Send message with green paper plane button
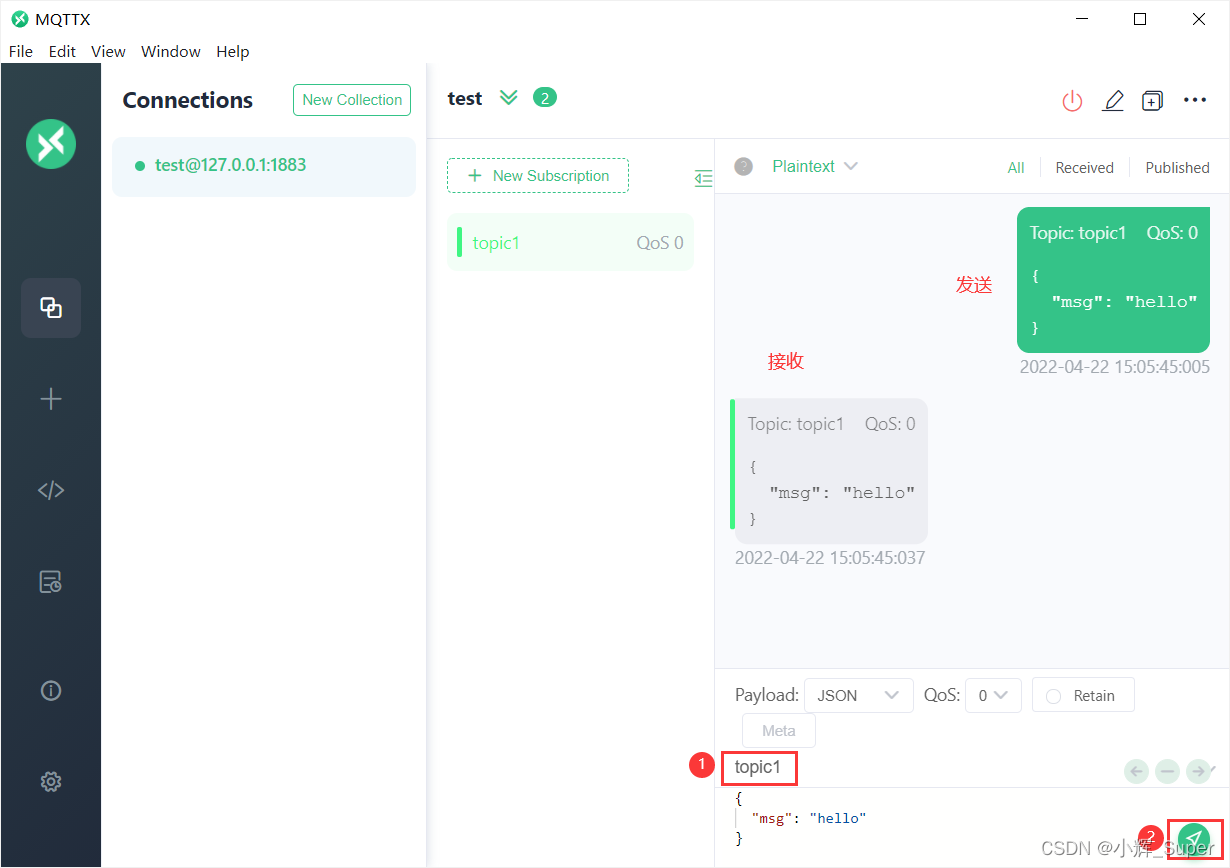1230x868 pixels. [x=1194, y=838]
